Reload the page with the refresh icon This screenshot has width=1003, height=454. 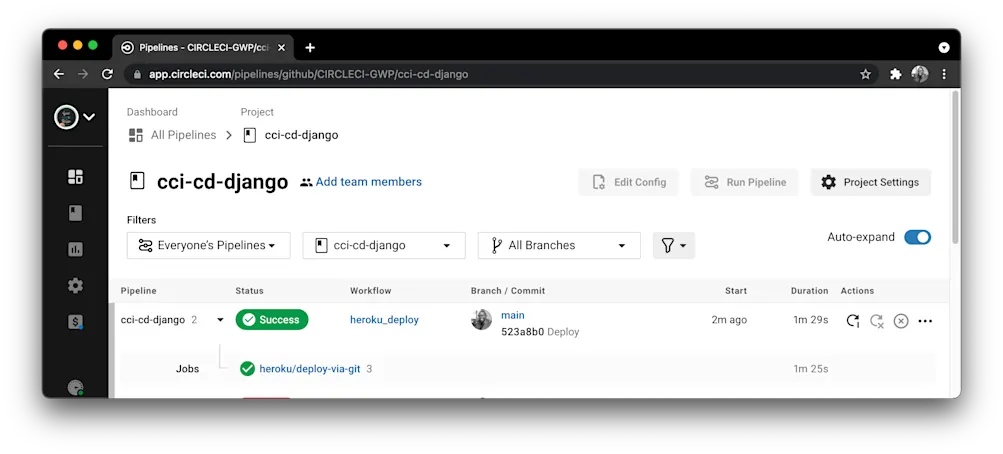[x=107, y=74]
